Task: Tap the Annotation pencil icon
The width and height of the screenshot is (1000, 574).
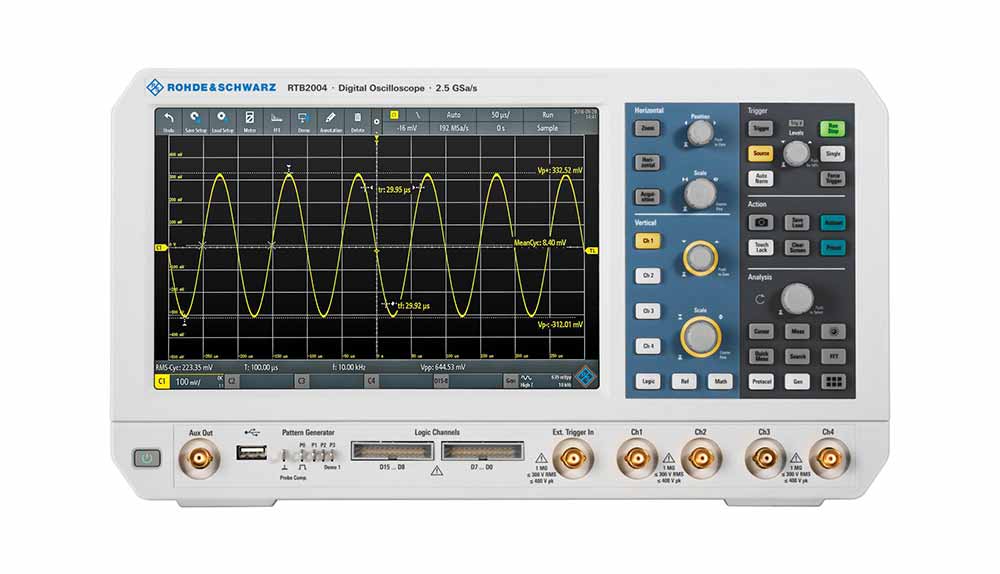Action: point(330,120)
